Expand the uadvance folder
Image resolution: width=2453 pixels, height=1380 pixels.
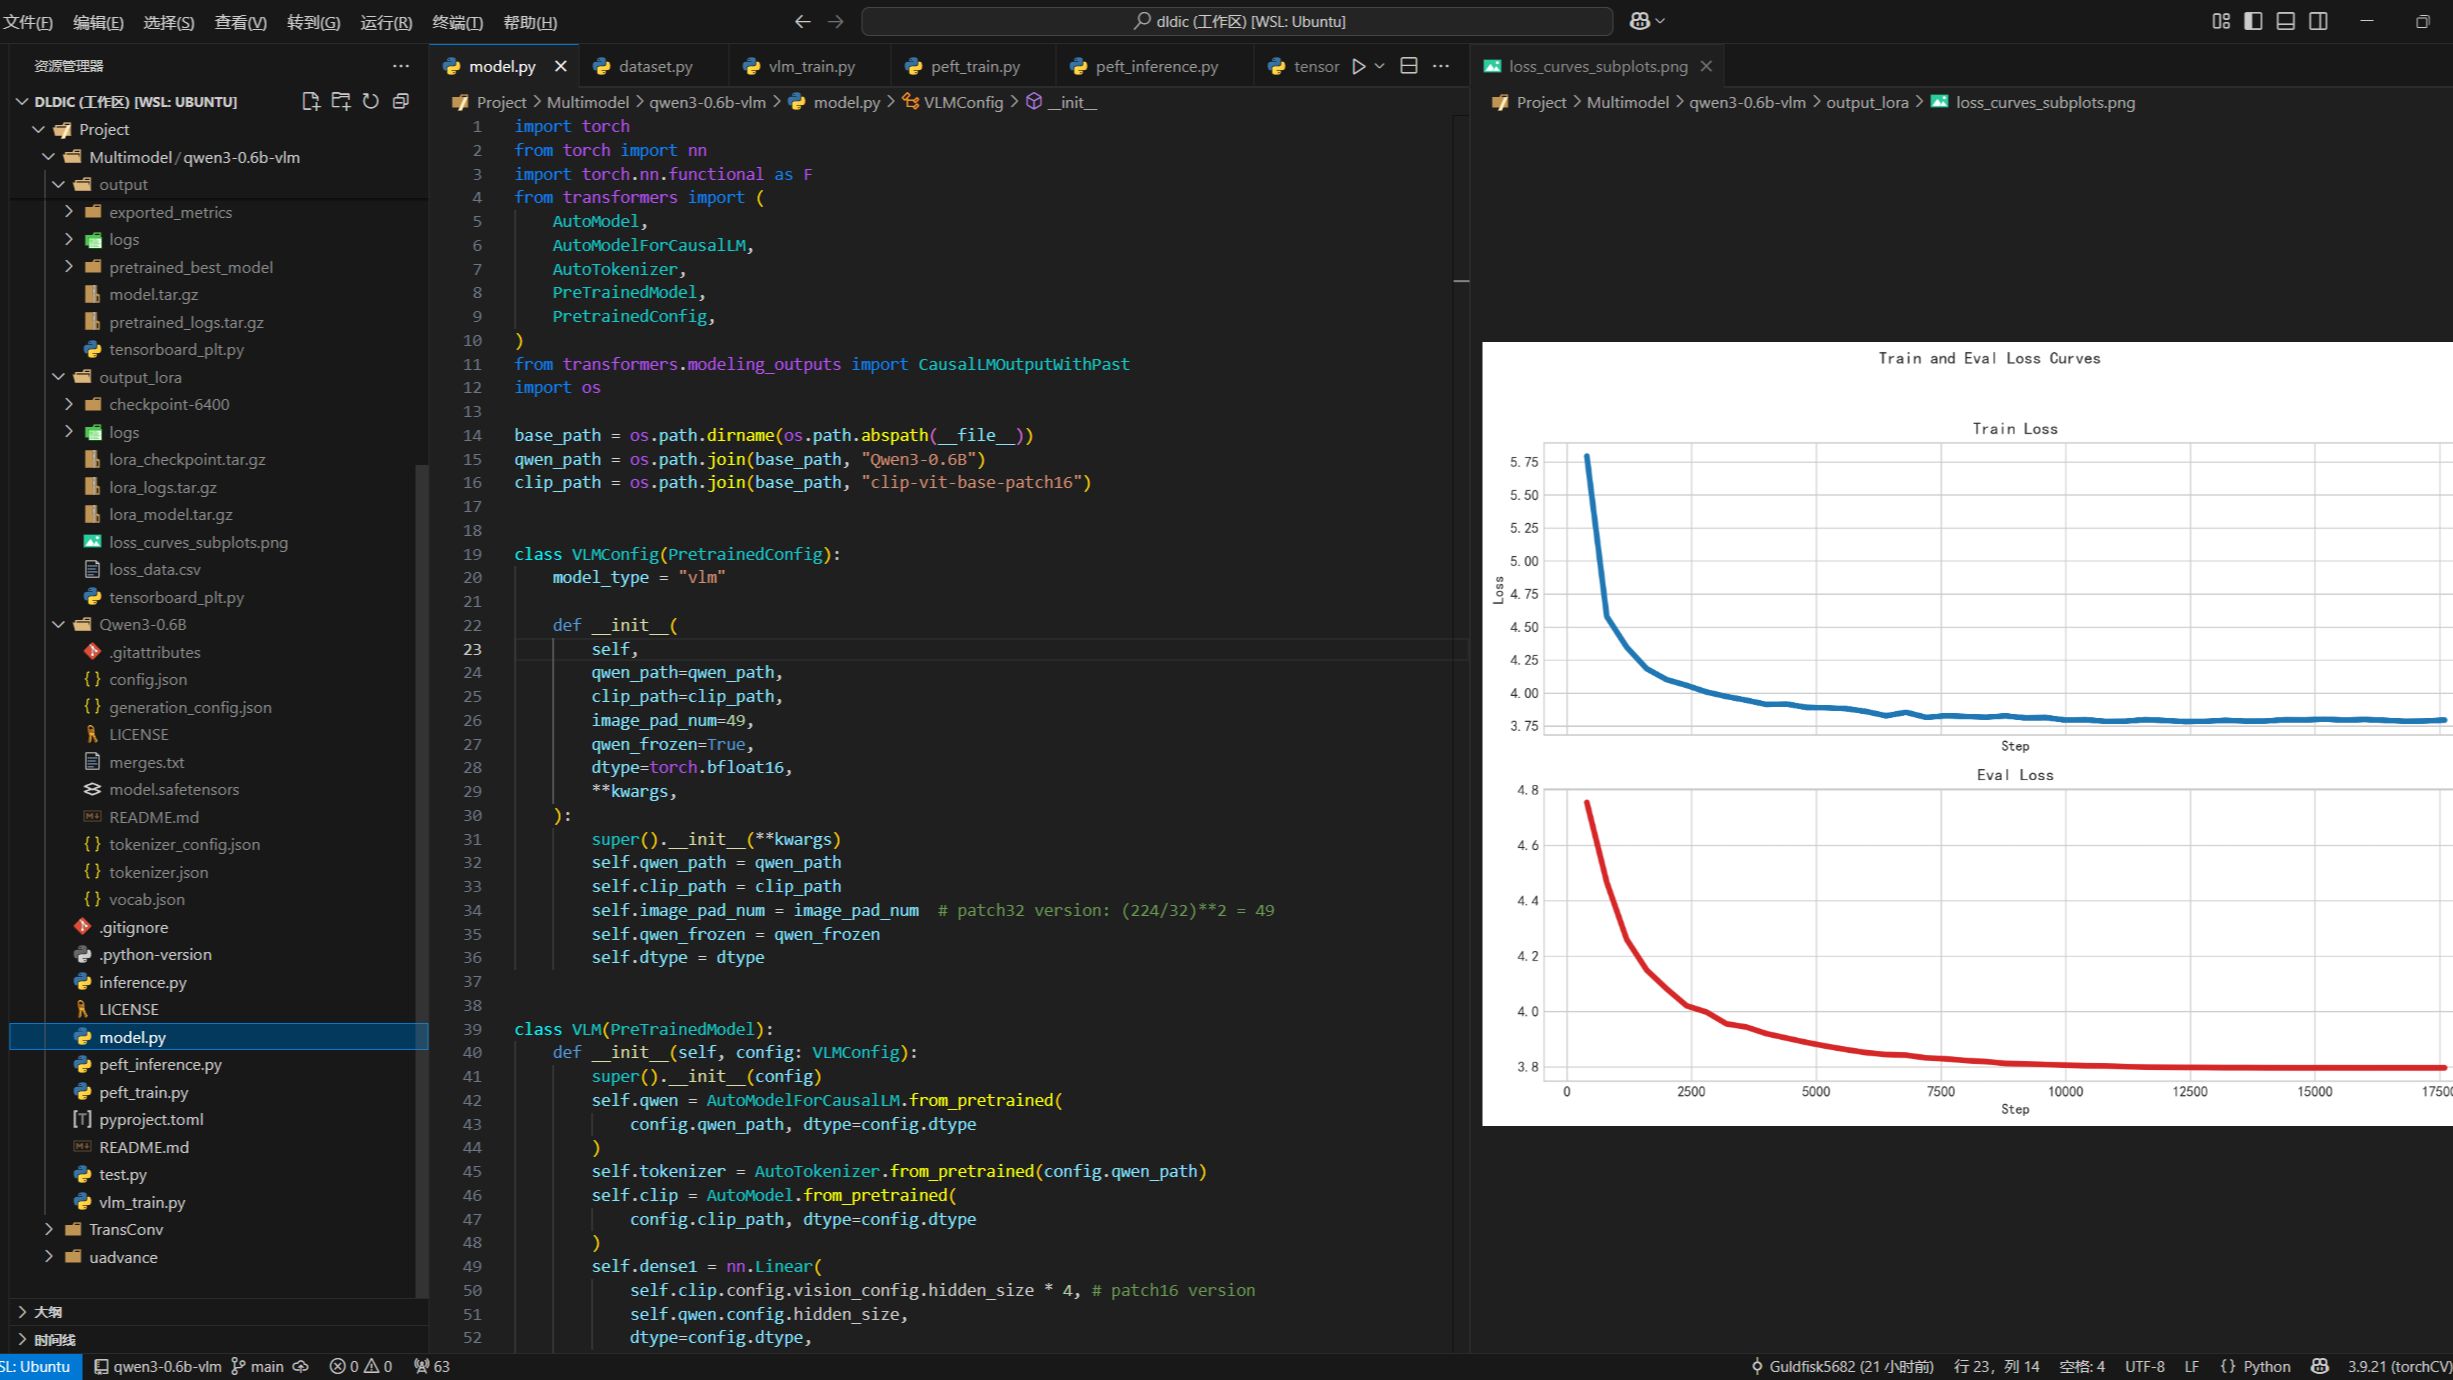[48, 1257]
